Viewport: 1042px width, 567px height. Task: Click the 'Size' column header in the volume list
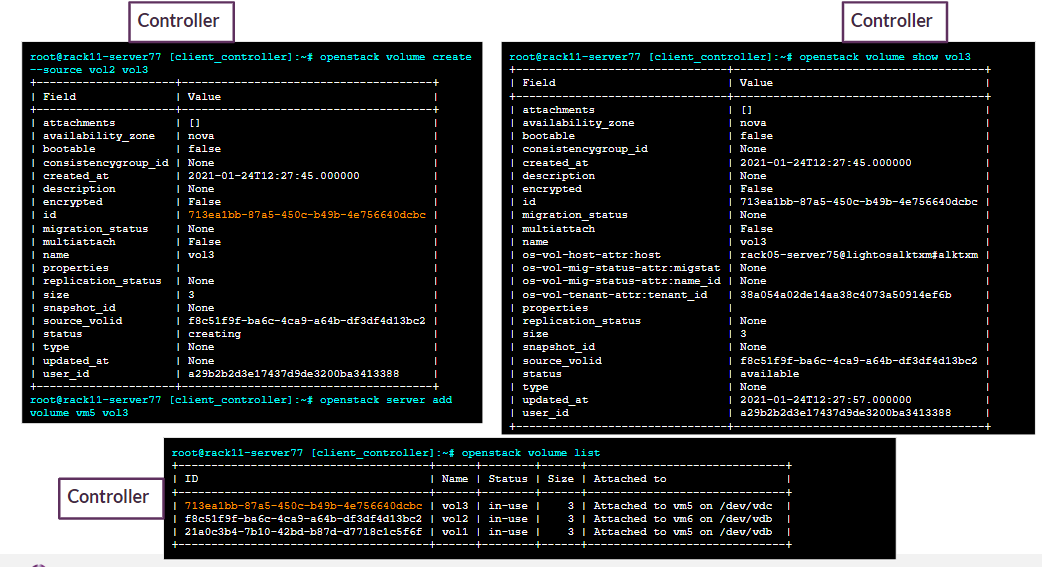pos(560,479)
